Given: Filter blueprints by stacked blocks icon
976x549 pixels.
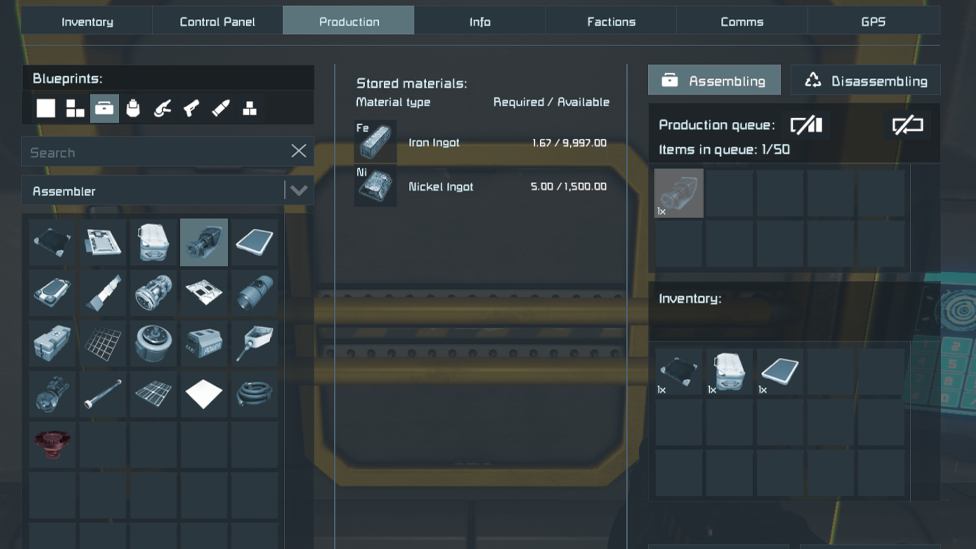Looking at the screenshot, I should point(250,108).
